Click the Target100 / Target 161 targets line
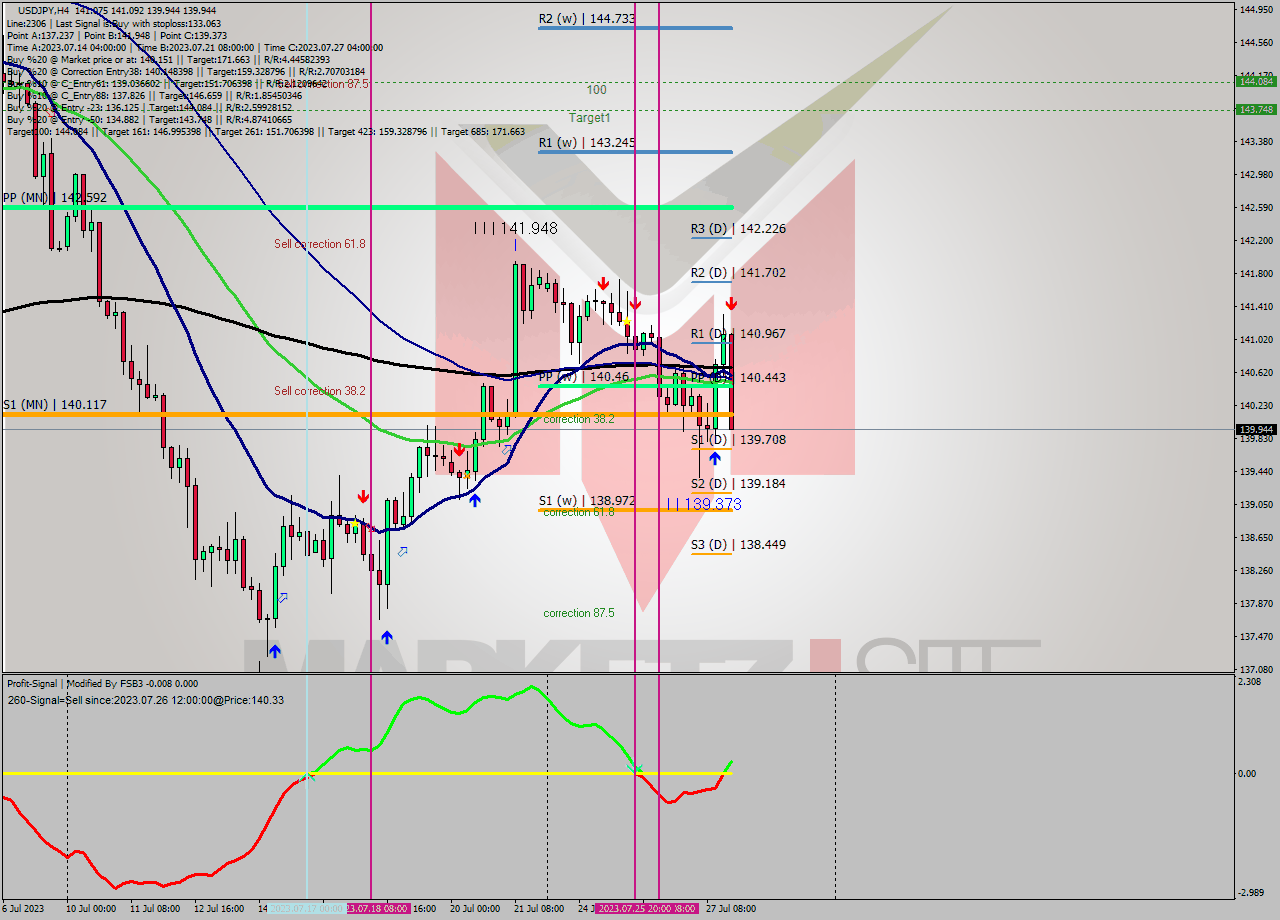This screenshot has width=1280, height=920. pyautogui.click(x=265, y=132)
